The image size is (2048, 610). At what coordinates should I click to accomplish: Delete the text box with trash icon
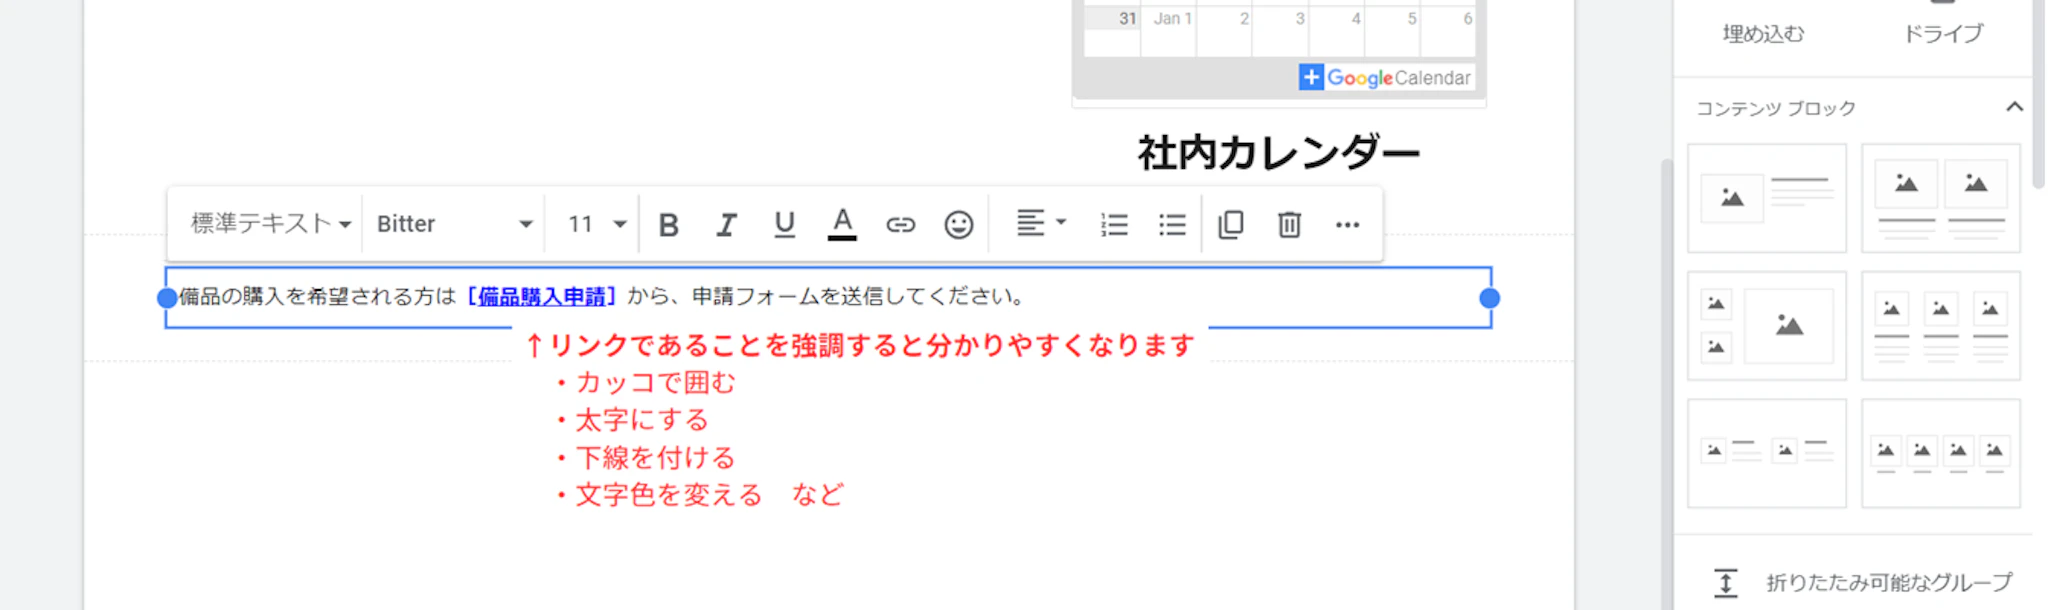(x=1289, y=225)
